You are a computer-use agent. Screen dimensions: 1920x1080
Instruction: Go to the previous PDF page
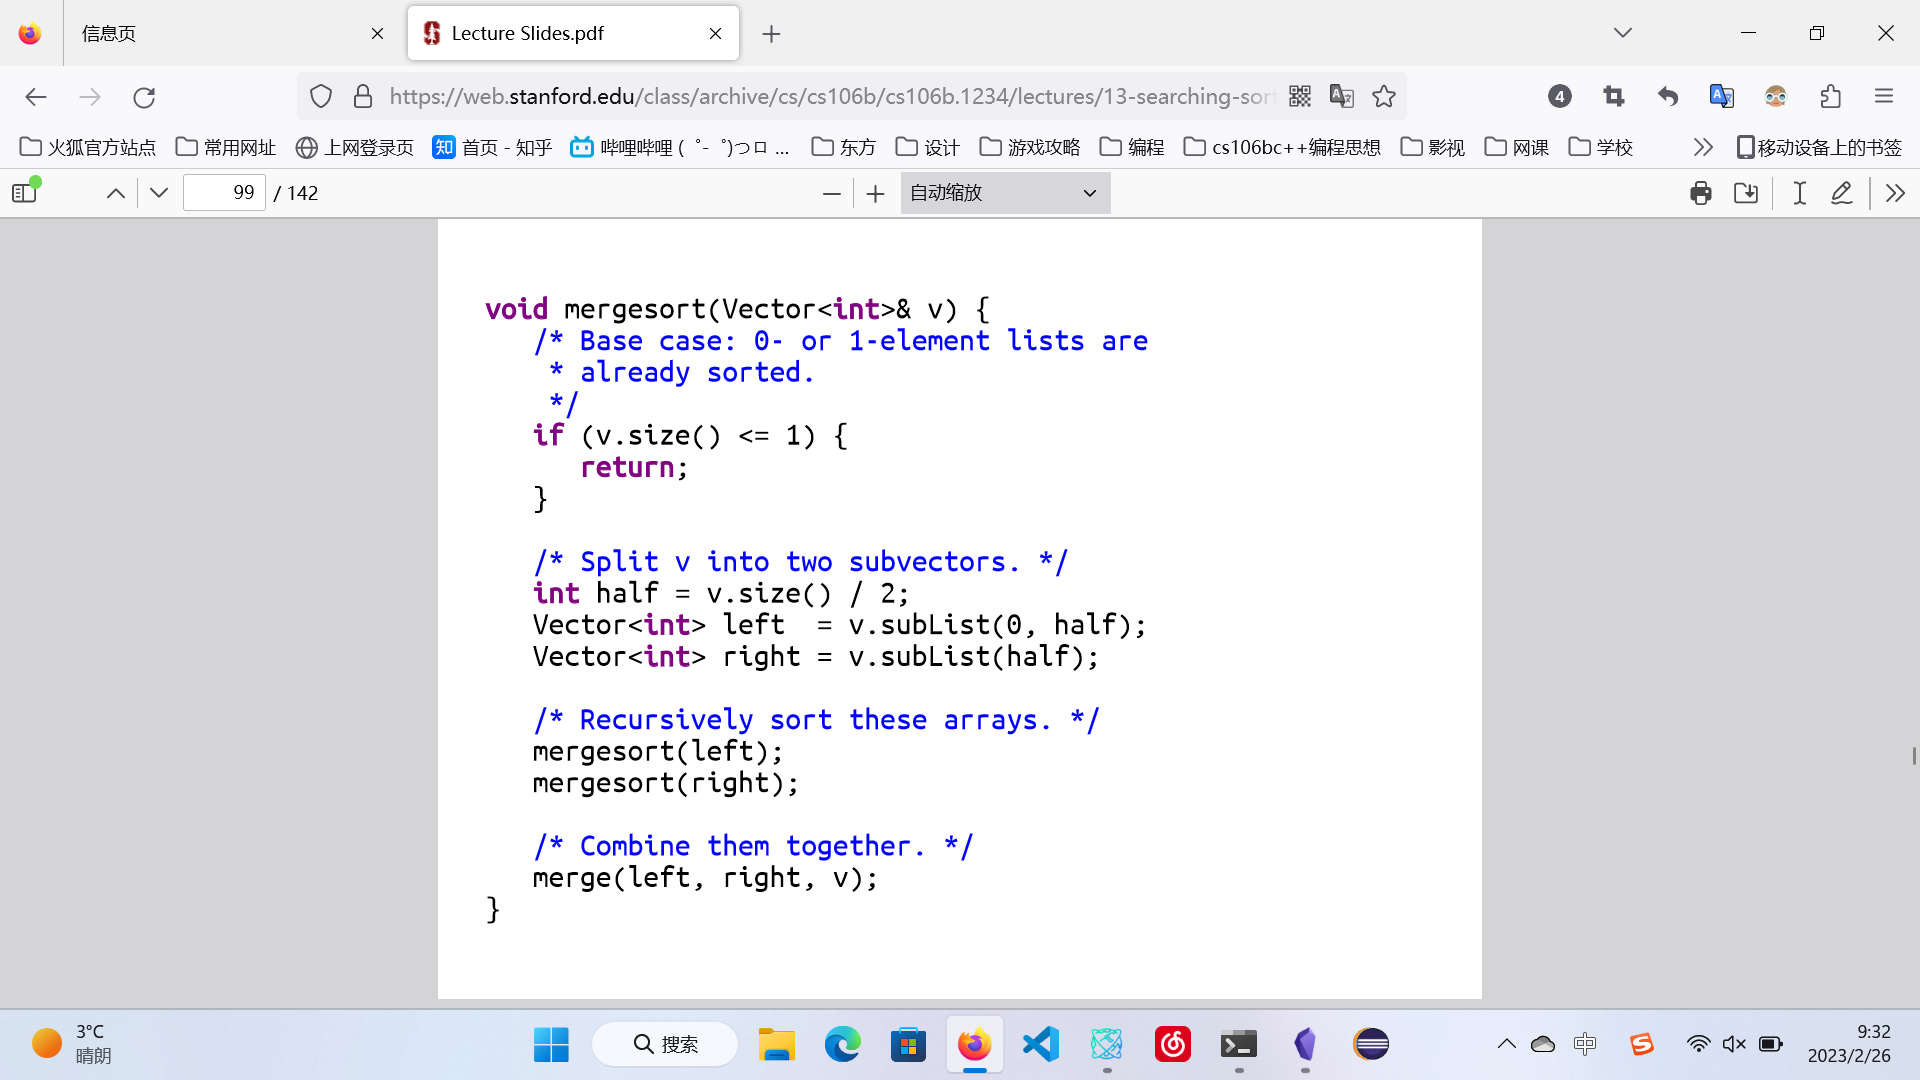116,193
